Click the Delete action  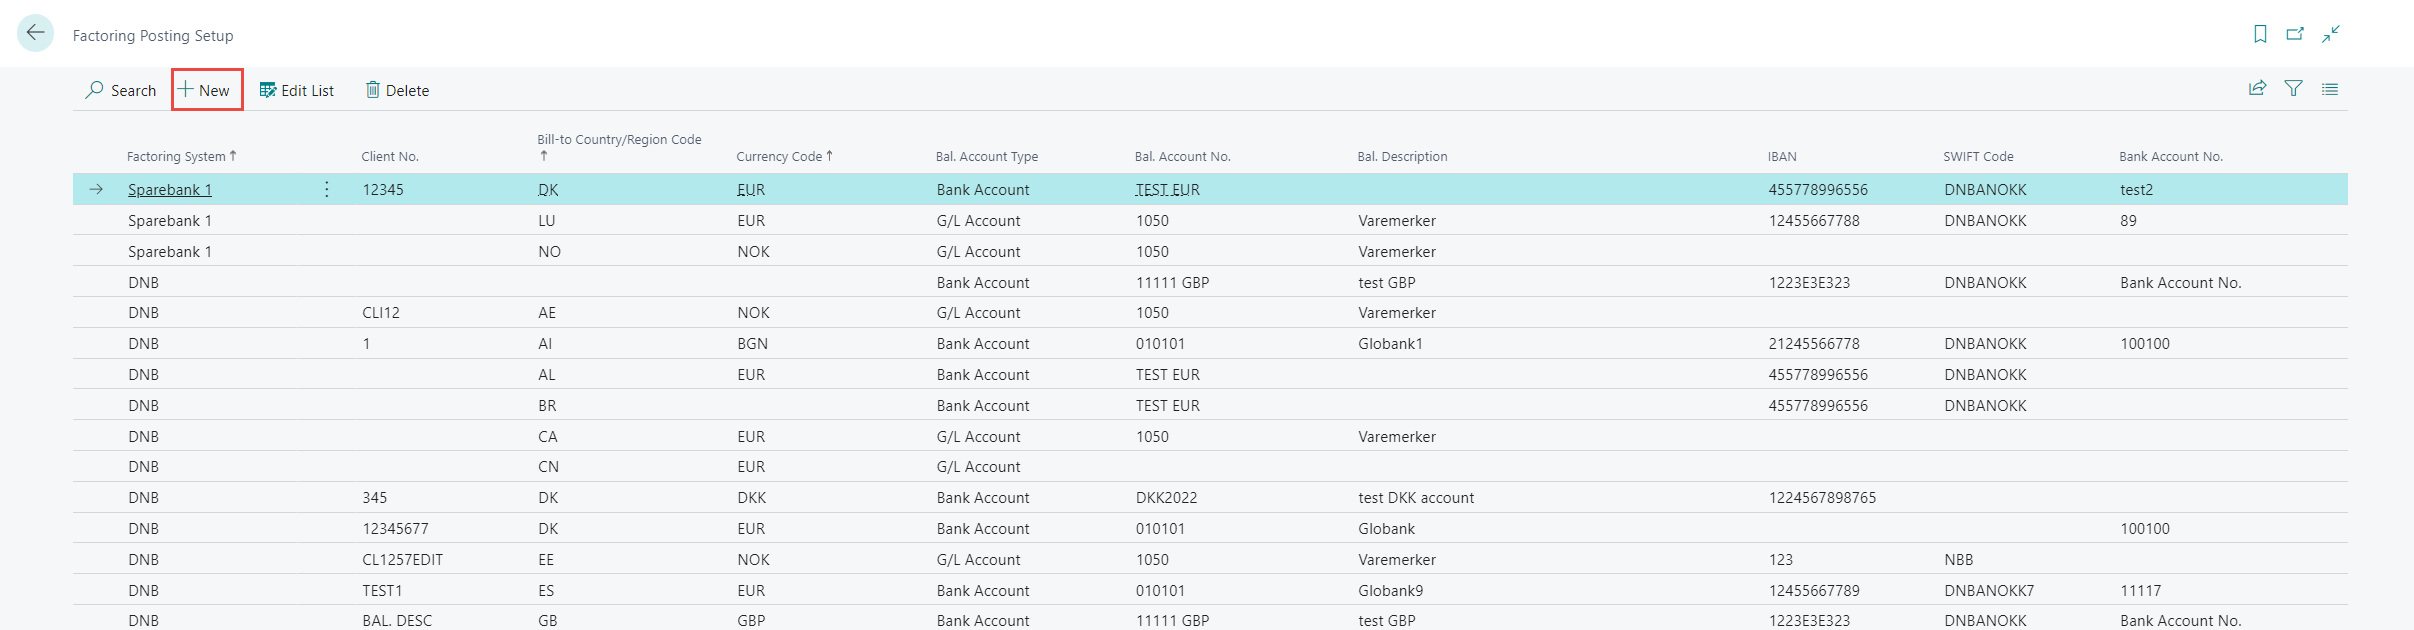click(x=397, y=90)
